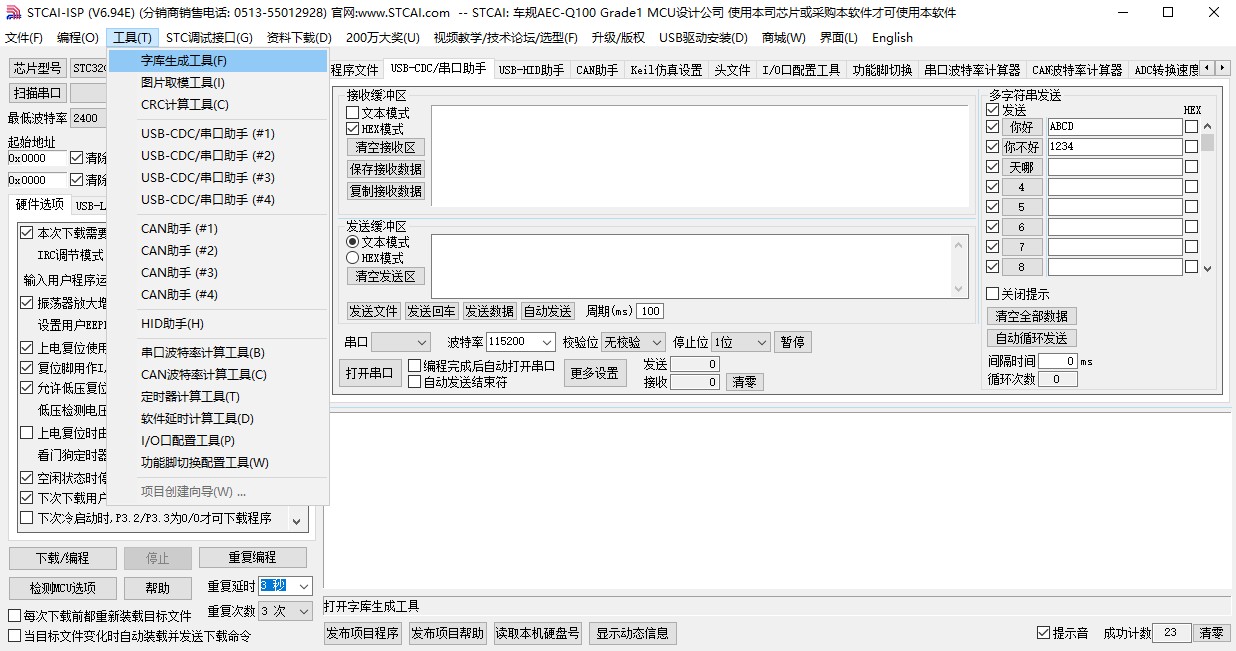1236x651 pixels.
Task: Open 软件延时计算工具(D) menu entry
Action: 219,419
